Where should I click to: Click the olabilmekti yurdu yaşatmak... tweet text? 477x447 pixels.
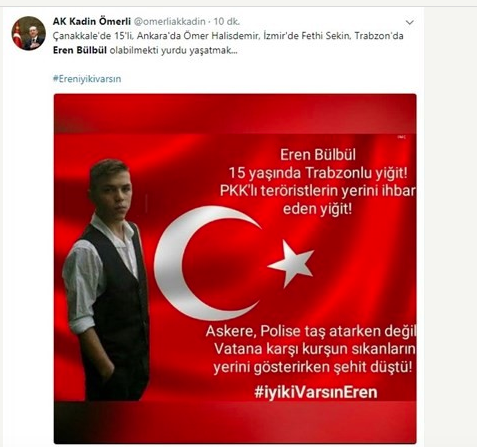point(174,50)
